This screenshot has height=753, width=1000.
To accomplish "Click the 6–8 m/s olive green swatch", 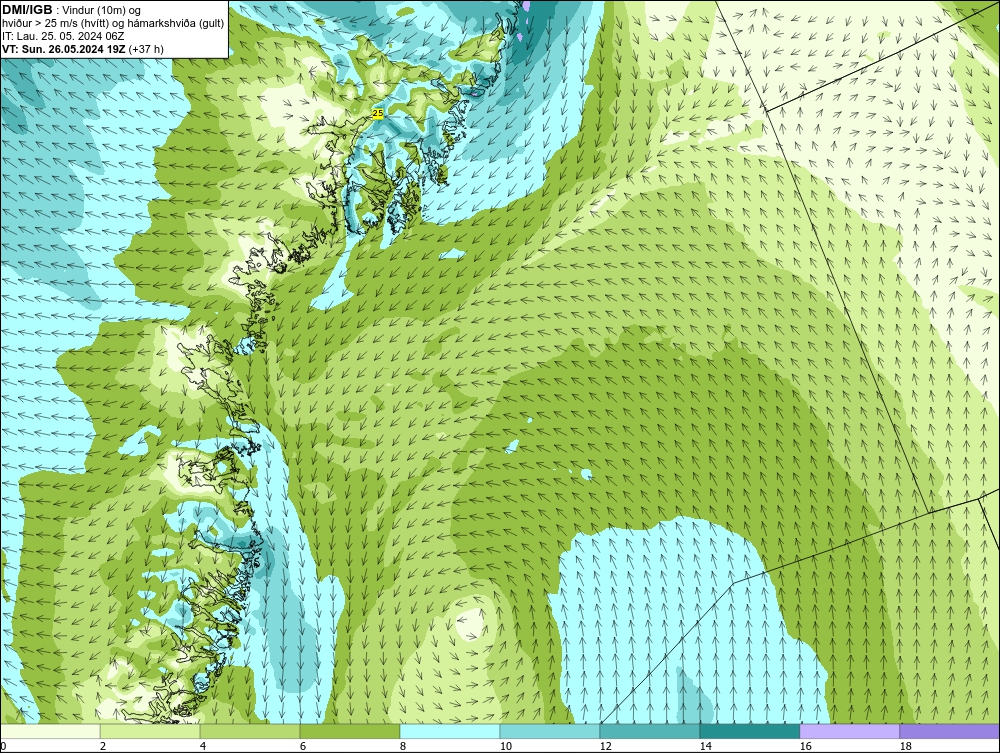I will (x=350, y=731).
